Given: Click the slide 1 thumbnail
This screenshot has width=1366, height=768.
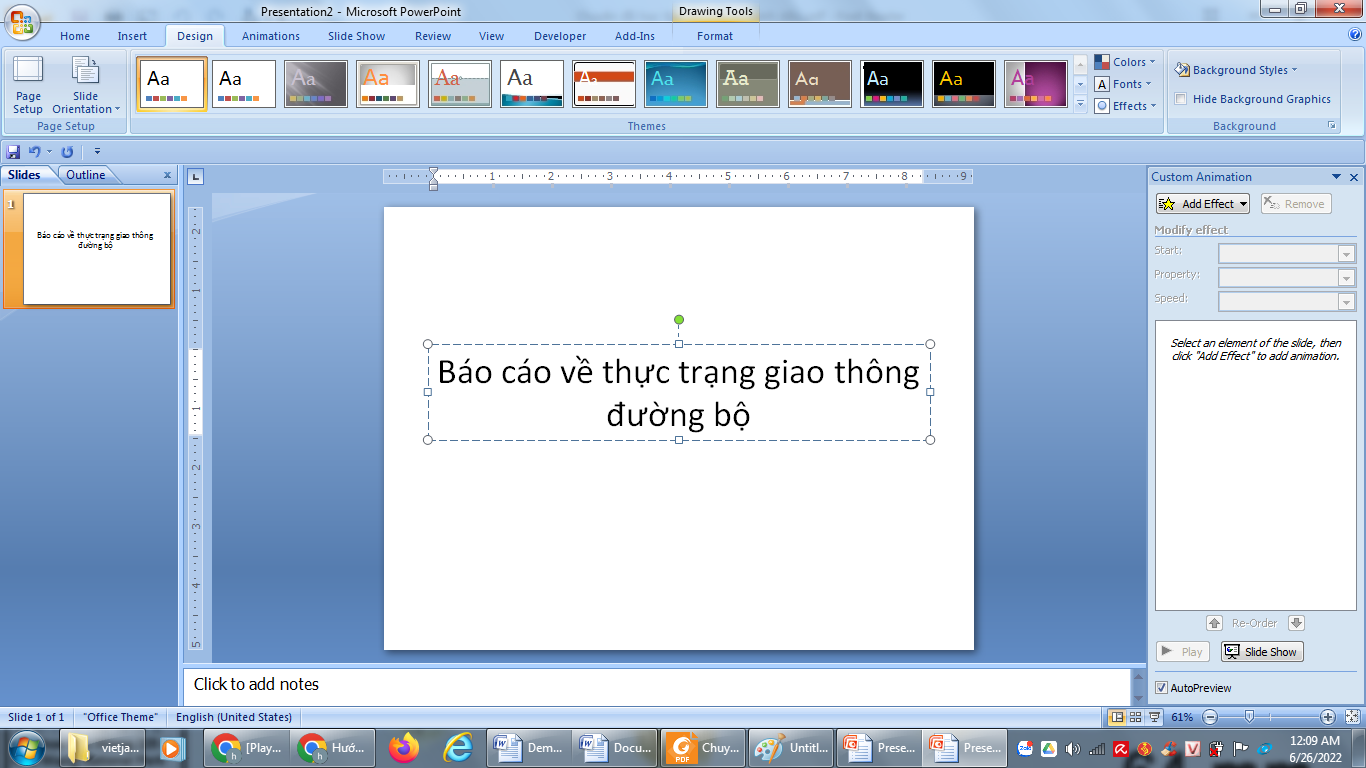Looking at the screenshot, I should [x=97, y=249].
